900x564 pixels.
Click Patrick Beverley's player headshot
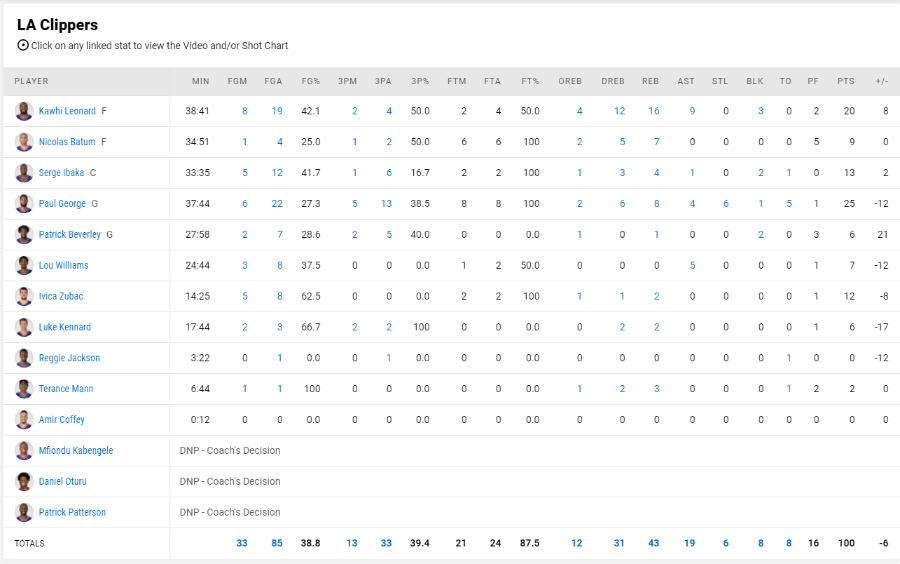pyautogui.click(x=24, y=235)
